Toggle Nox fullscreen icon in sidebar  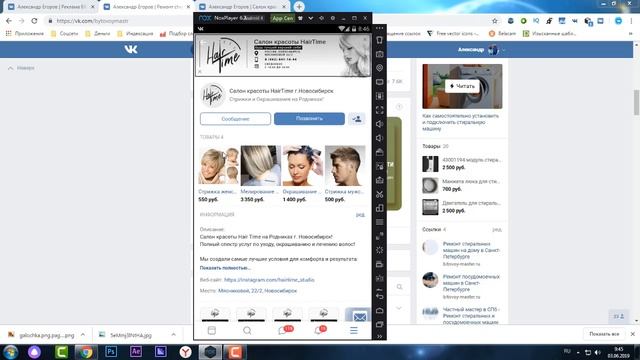coord(379,110)
